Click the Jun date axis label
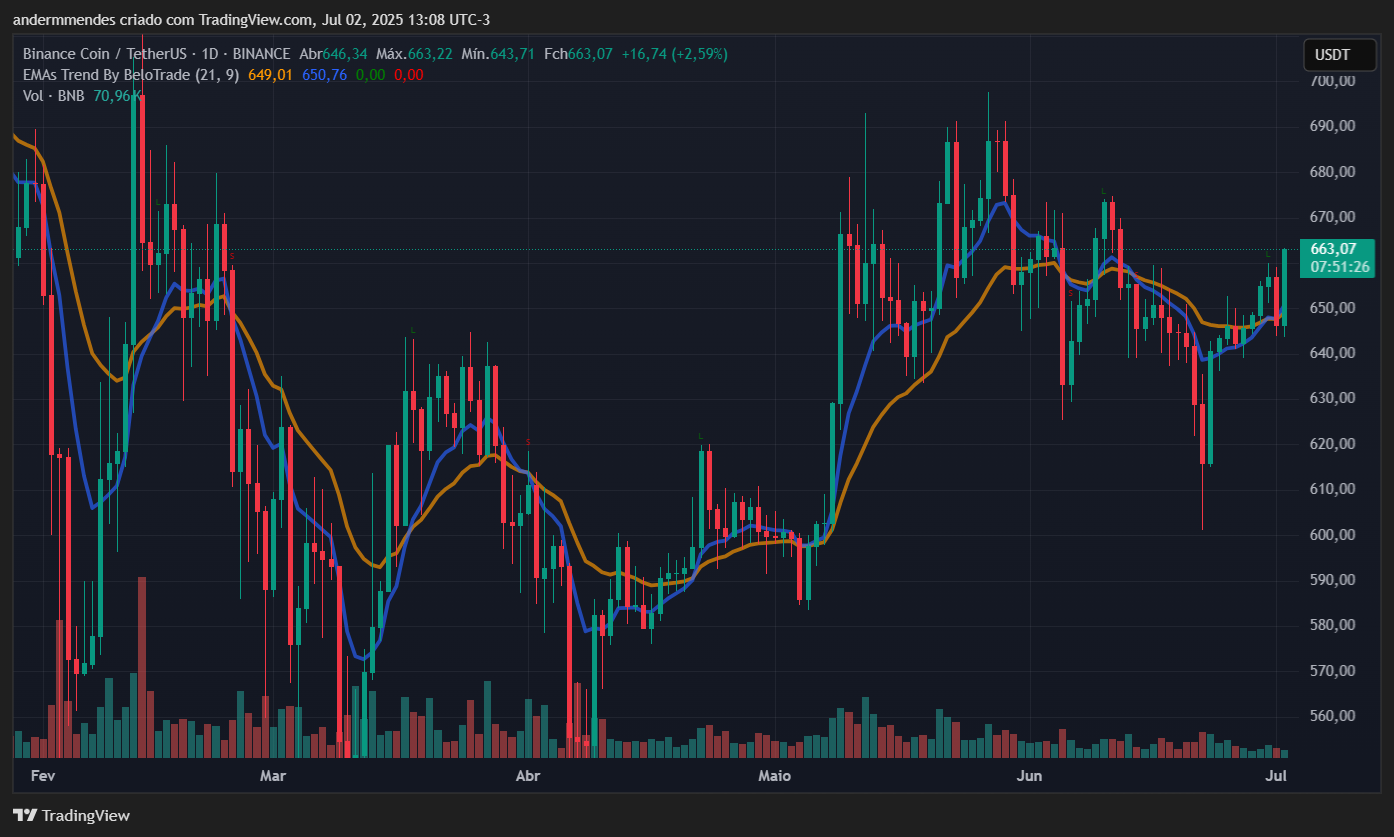 click(1028, 776)
